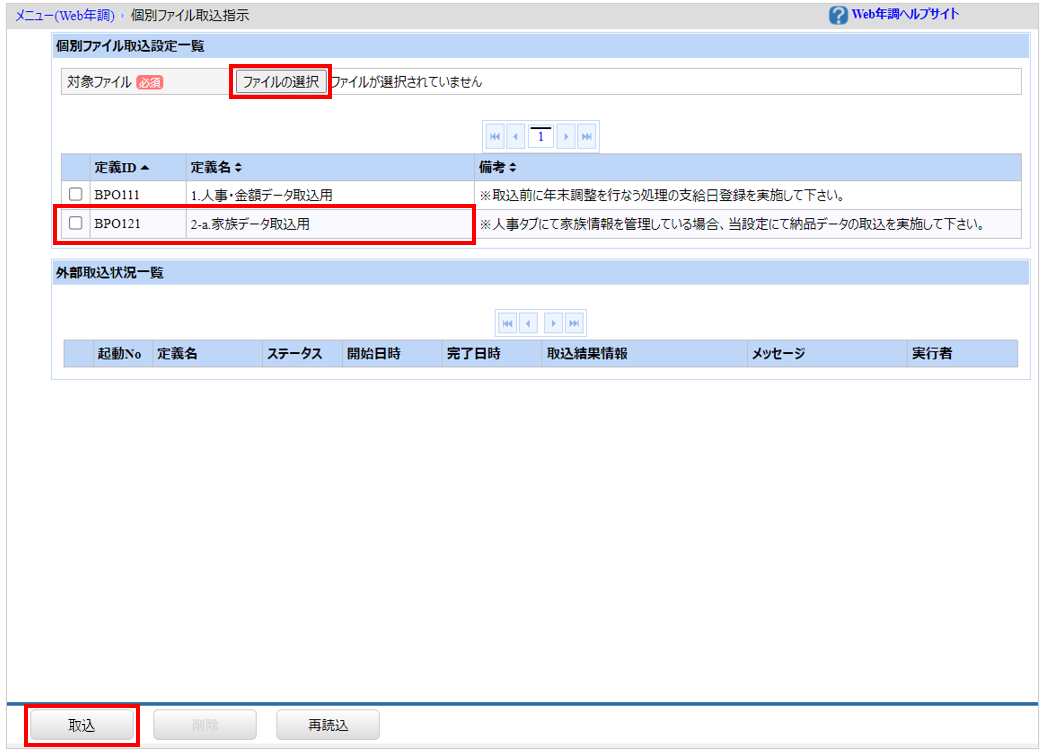Select the 1.人事・金額データ取込用 cell
1041x753 pixels.
[x=330, y=195]
